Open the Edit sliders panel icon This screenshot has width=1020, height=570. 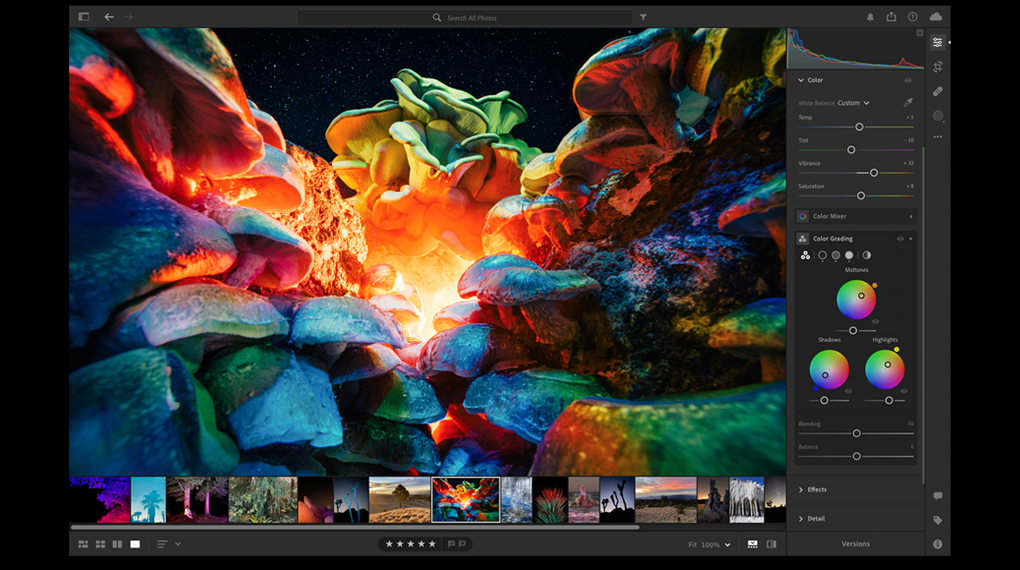click(937, 42)
